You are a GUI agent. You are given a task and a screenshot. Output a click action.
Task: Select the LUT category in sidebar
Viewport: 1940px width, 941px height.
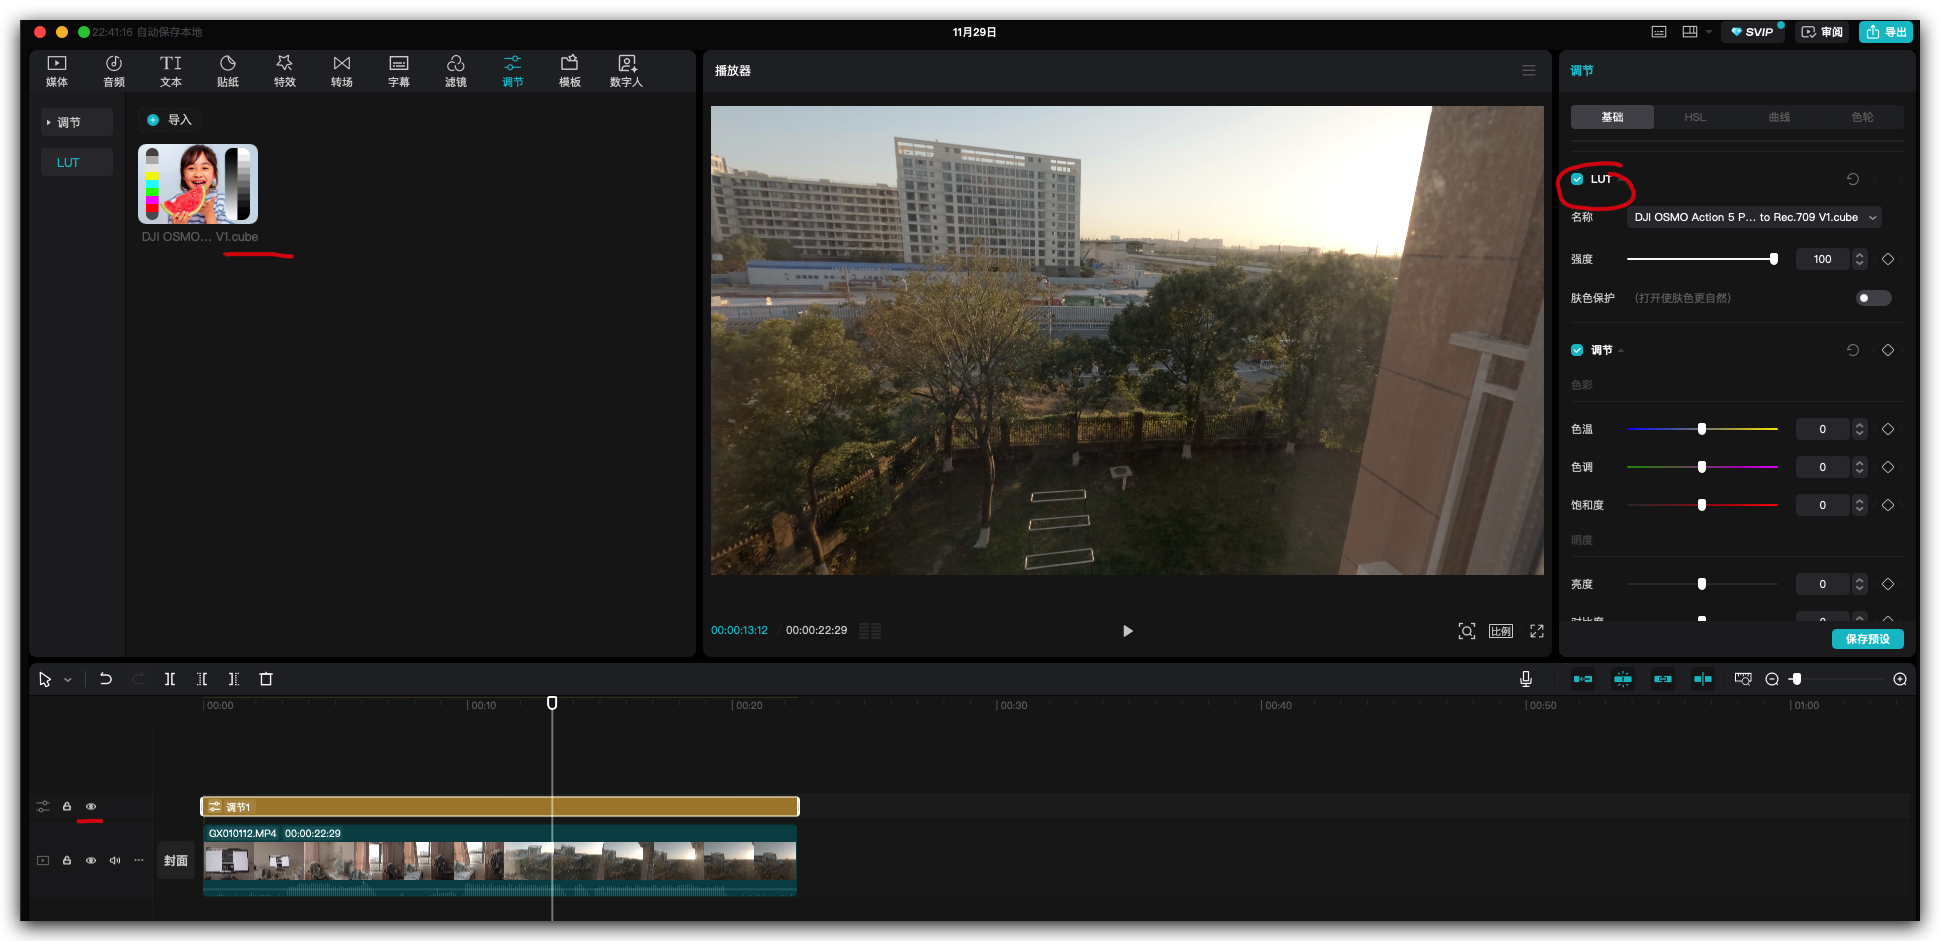tap(77, 162)
